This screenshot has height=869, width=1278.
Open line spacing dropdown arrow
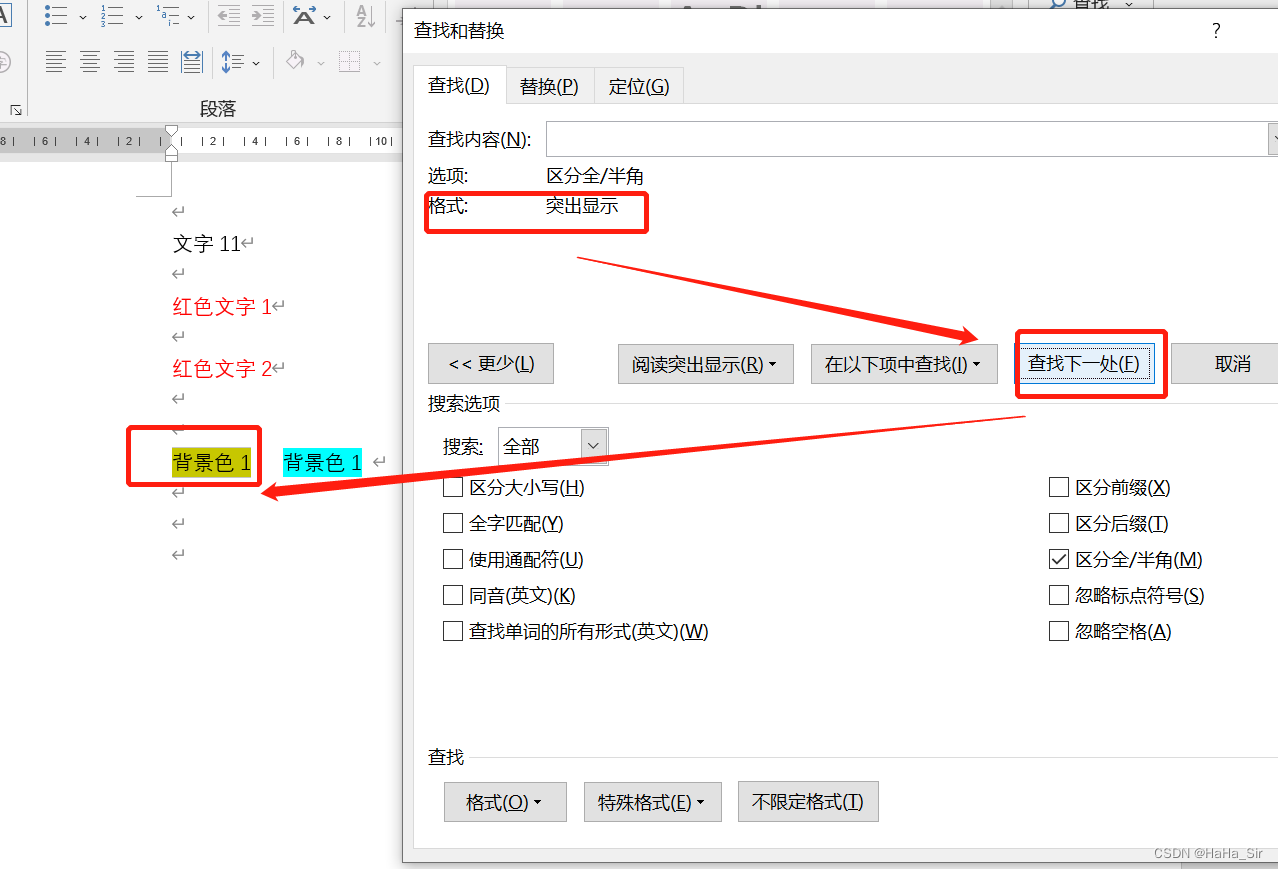256,63
